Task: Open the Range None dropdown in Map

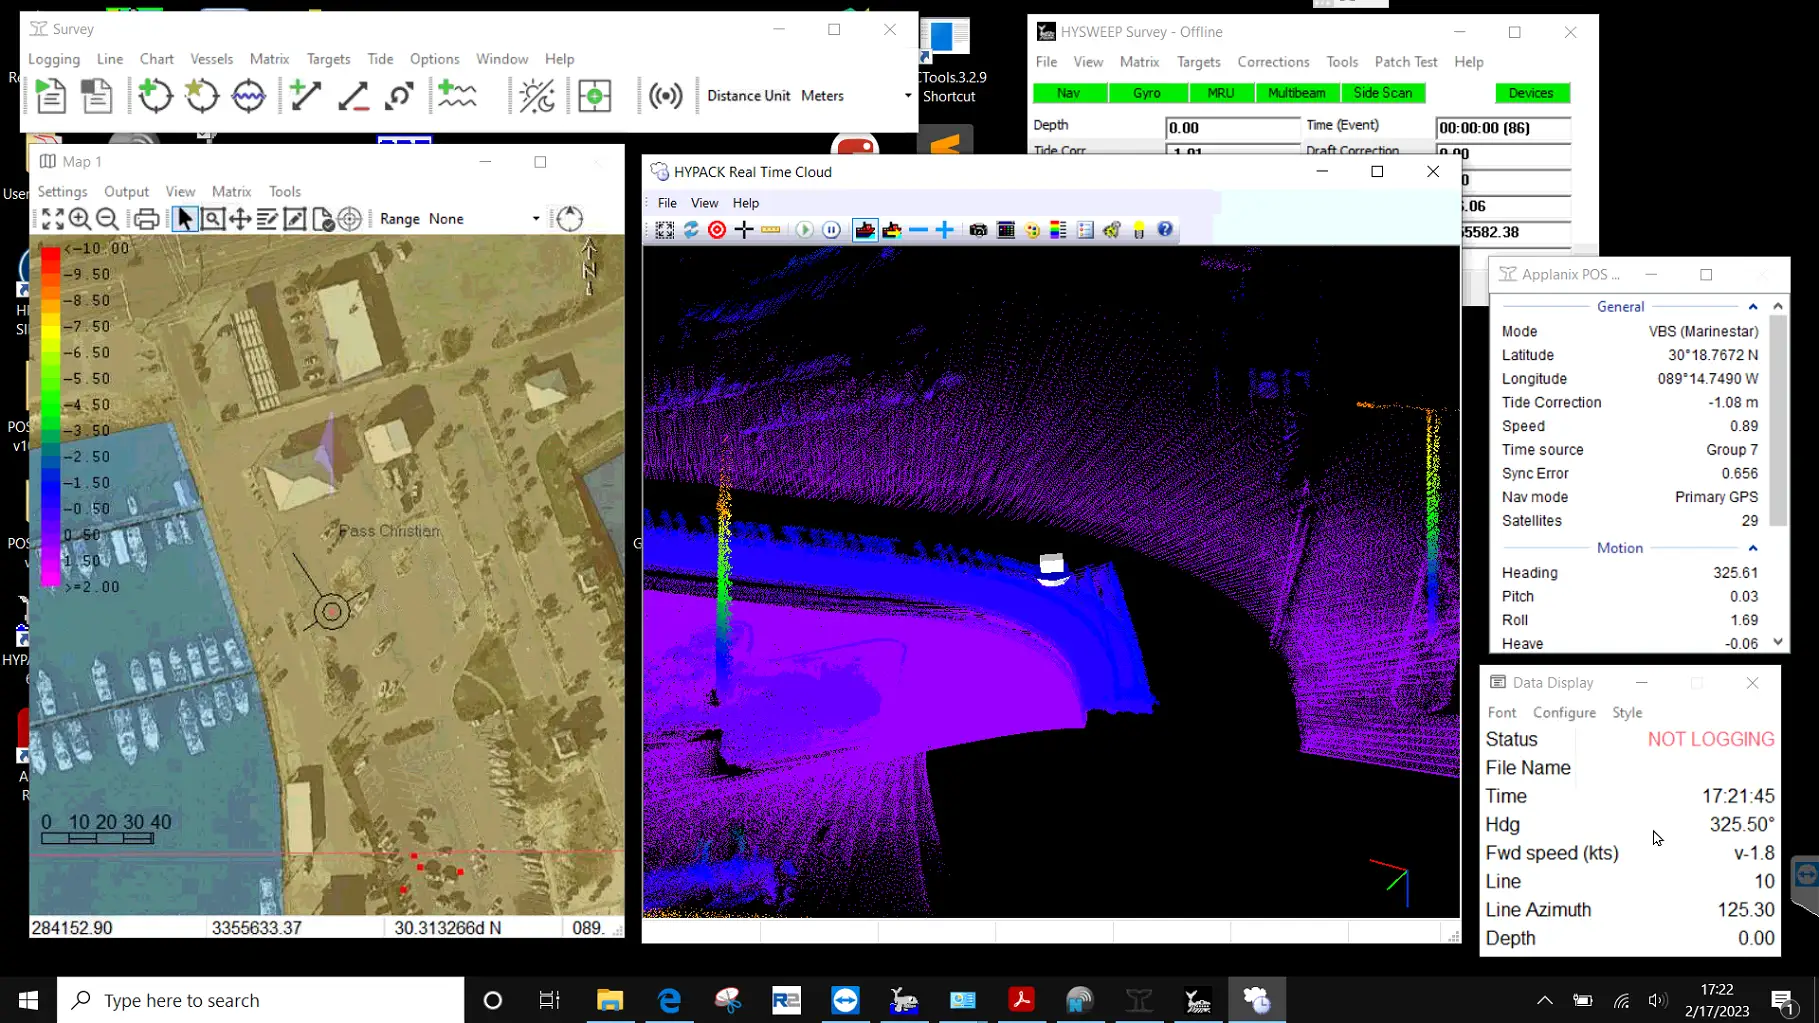Action: click(536, 219)
